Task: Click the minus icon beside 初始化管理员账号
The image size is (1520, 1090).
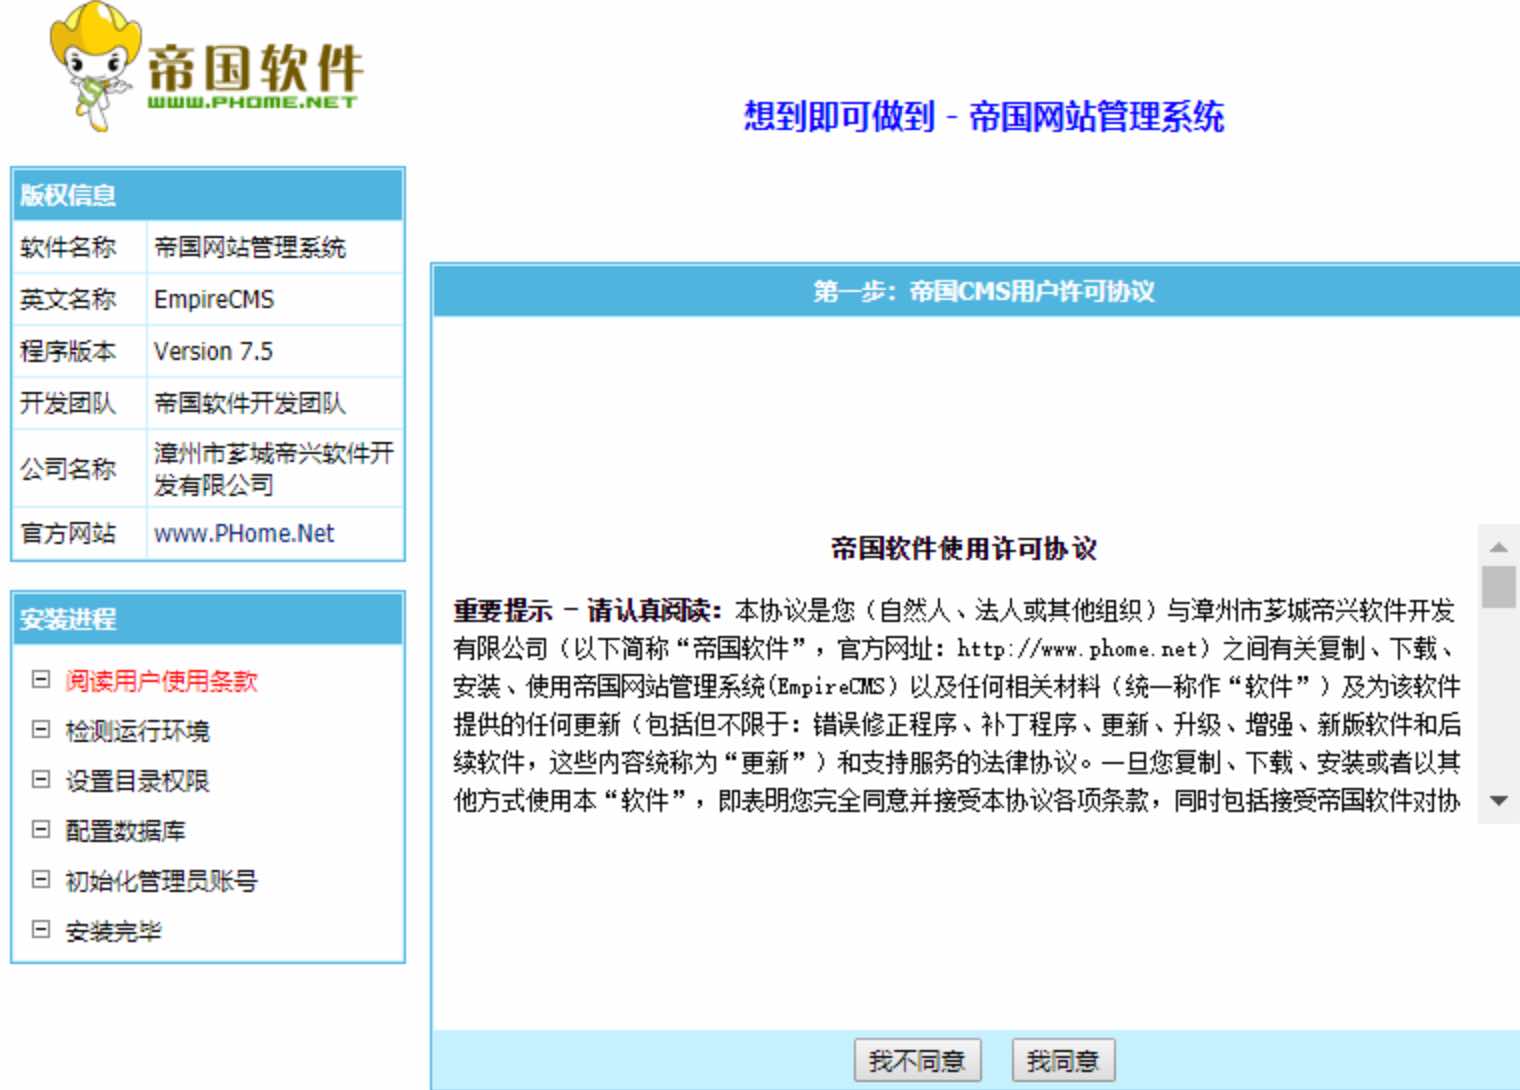Action: (x=41, y=880)
